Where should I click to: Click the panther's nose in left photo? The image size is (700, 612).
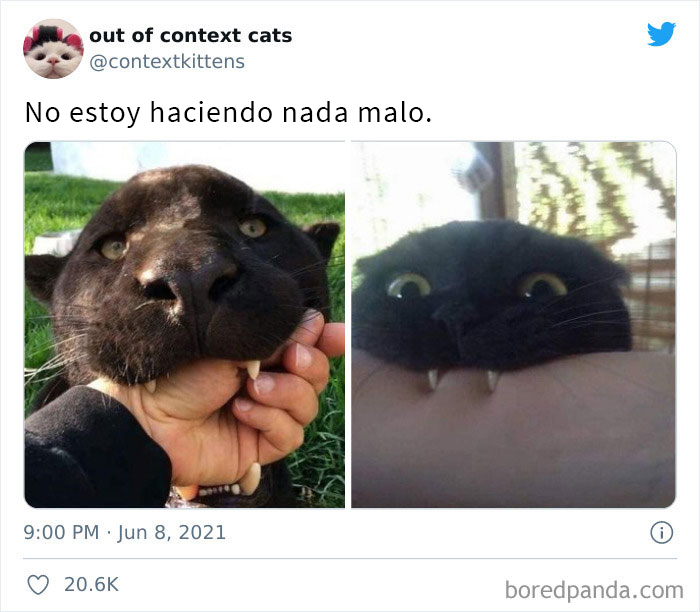(x=190, y=286)
